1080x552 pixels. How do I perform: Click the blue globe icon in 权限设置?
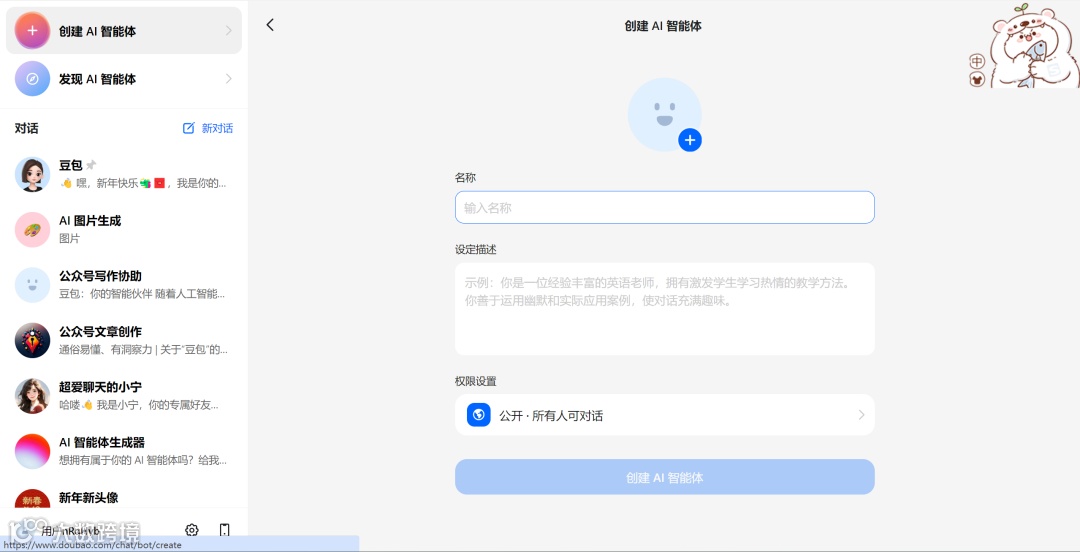pos(479,415)
